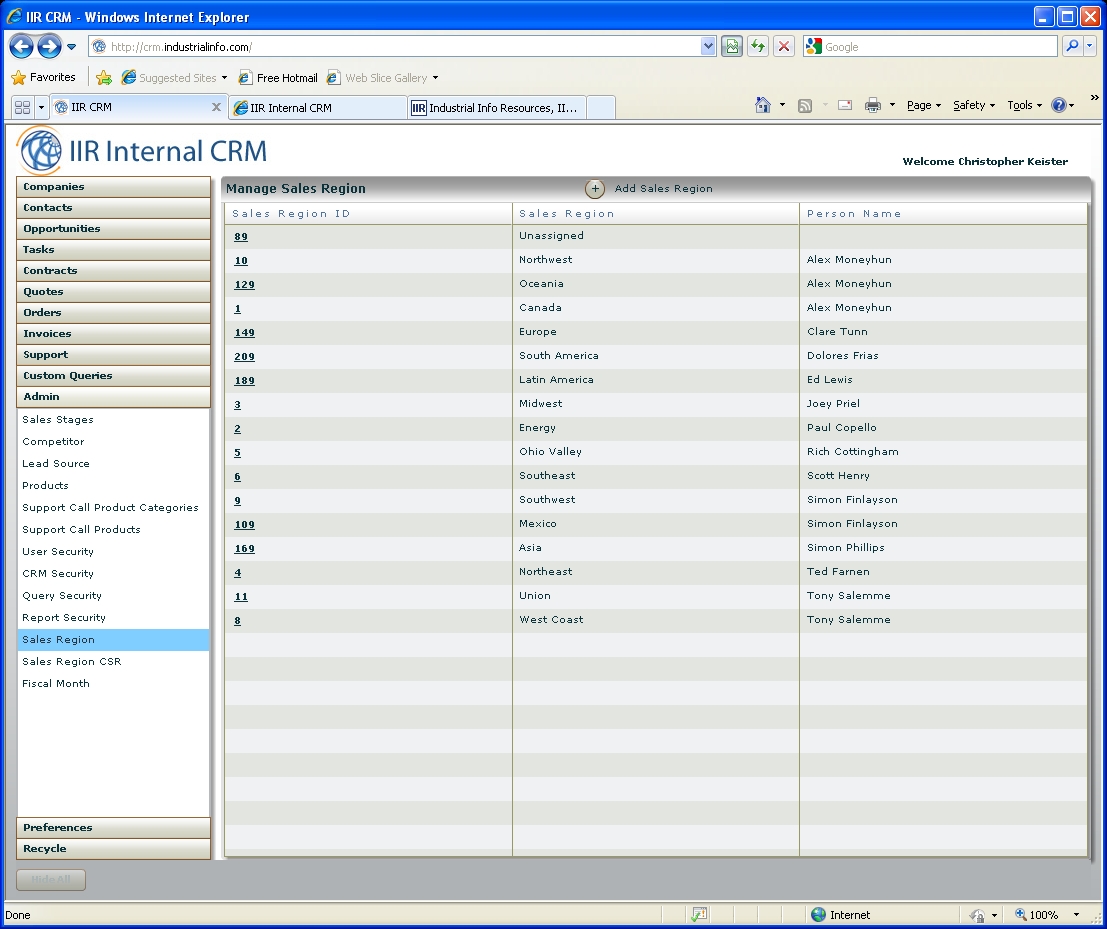Expand the Suggested Sites dropdown
The image size is (1107, 929).
coord(224,78)
